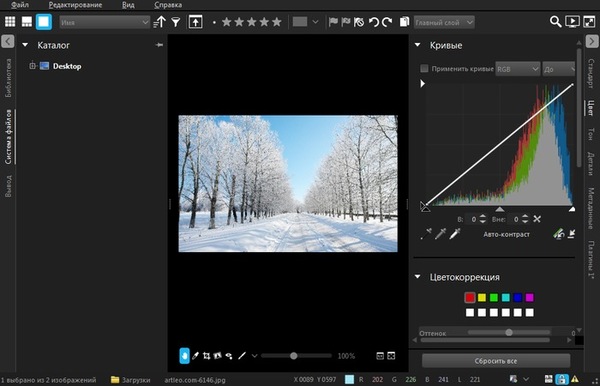The width and height of the screenshot is (600, 386).
Task: Collapse the Кривые panel section
Action: tap(418, 45)
